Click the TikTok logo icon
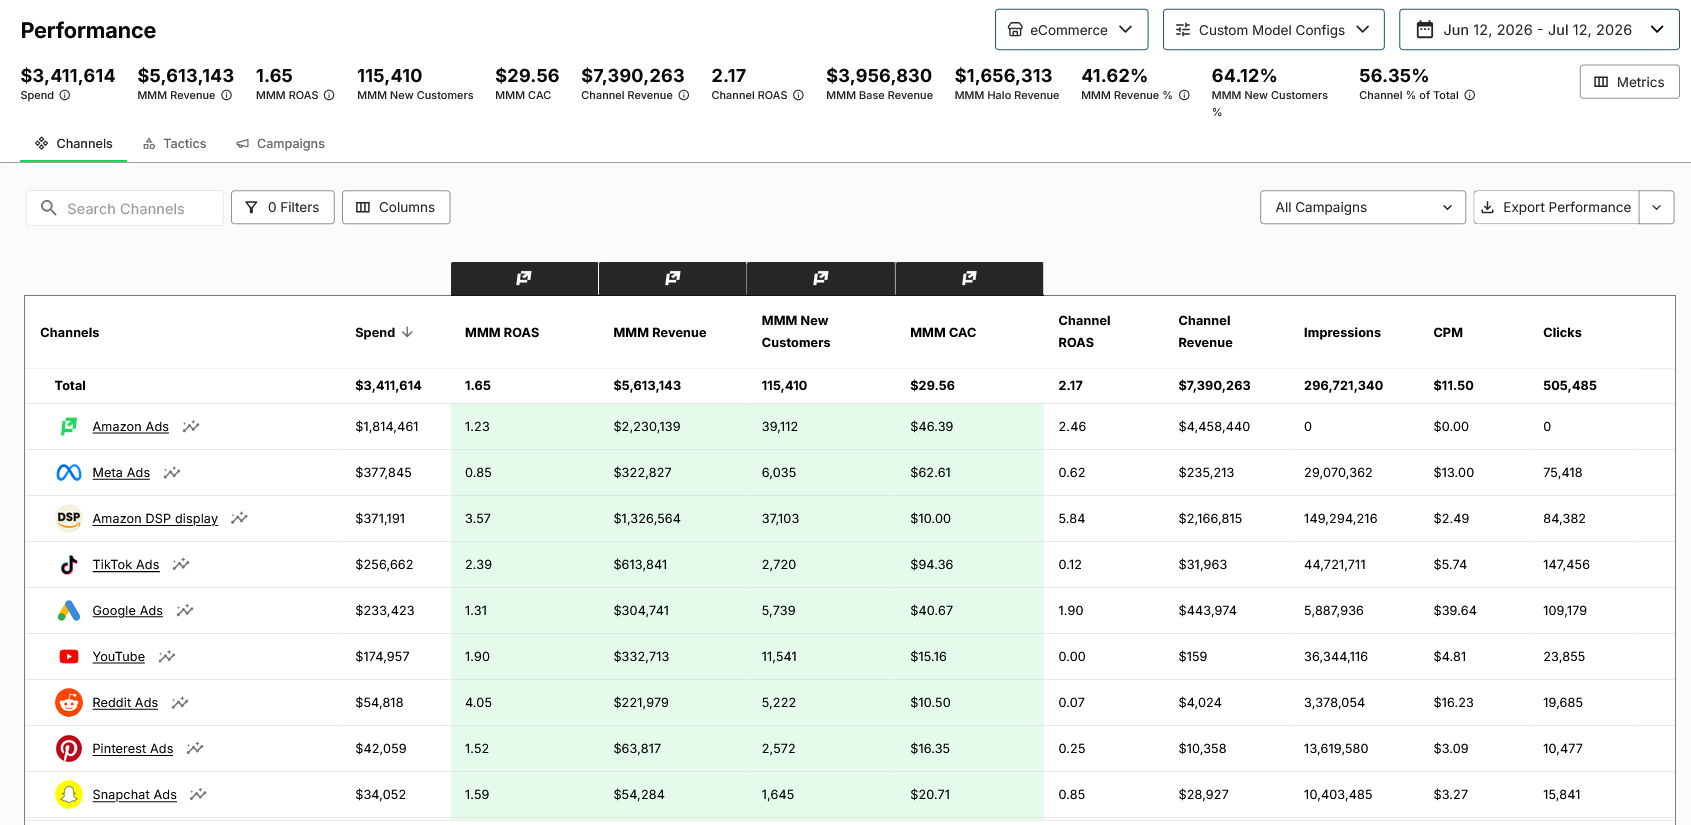Image resolution: width=1691 pixels, height=825 pixels. pyautogui.click(x=69, y=565)
